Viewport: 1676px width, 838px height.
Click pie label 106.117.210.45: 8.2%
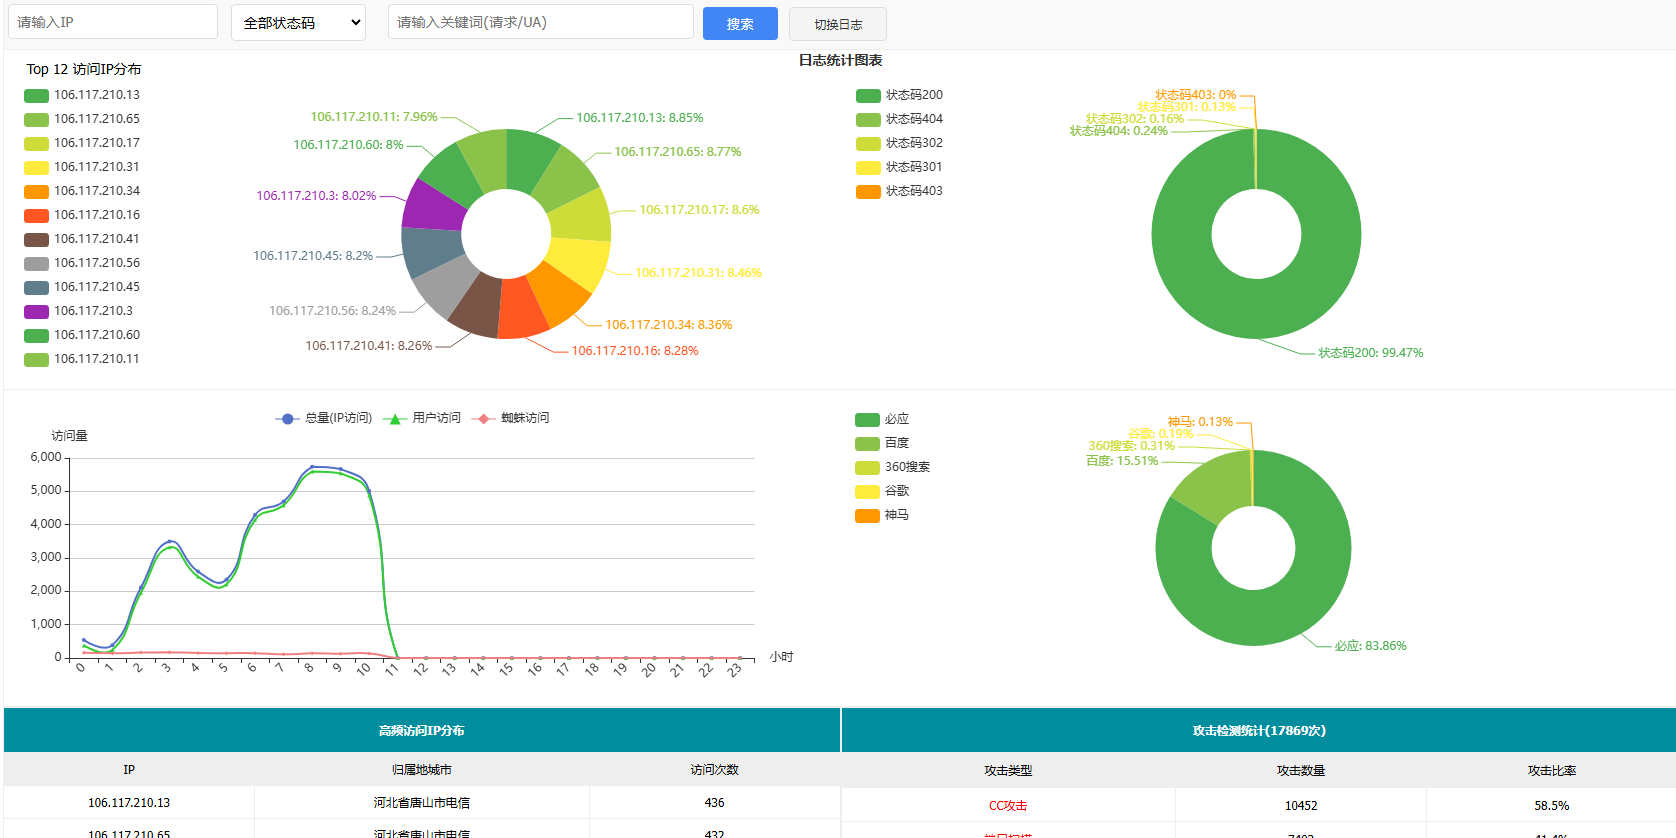coord(313,256)
